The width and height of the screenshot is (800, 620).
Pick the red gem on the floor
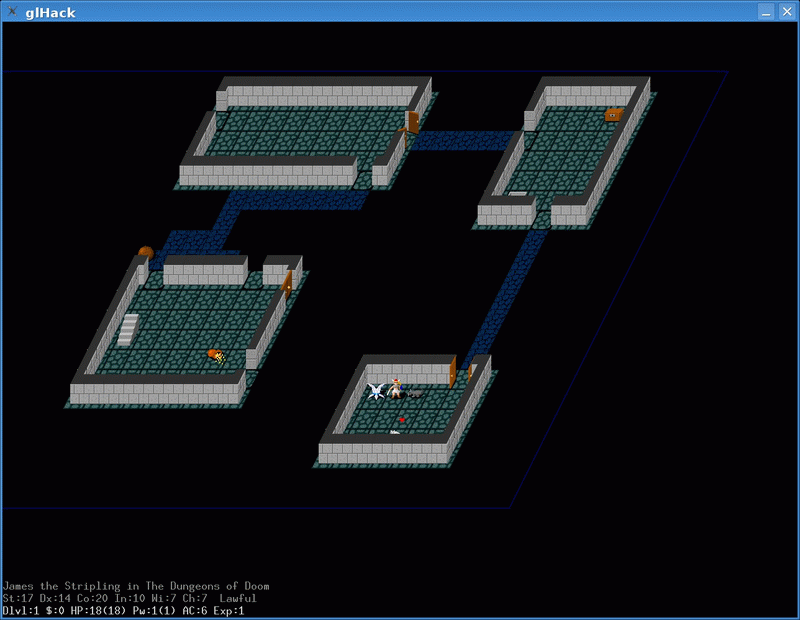tap(402, 420)
